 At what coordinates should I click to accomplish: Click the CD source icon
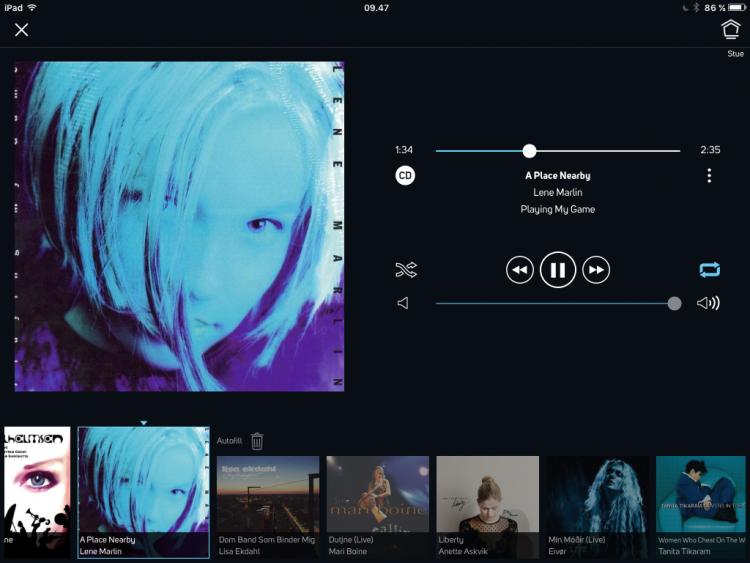[x=405, y=176]
